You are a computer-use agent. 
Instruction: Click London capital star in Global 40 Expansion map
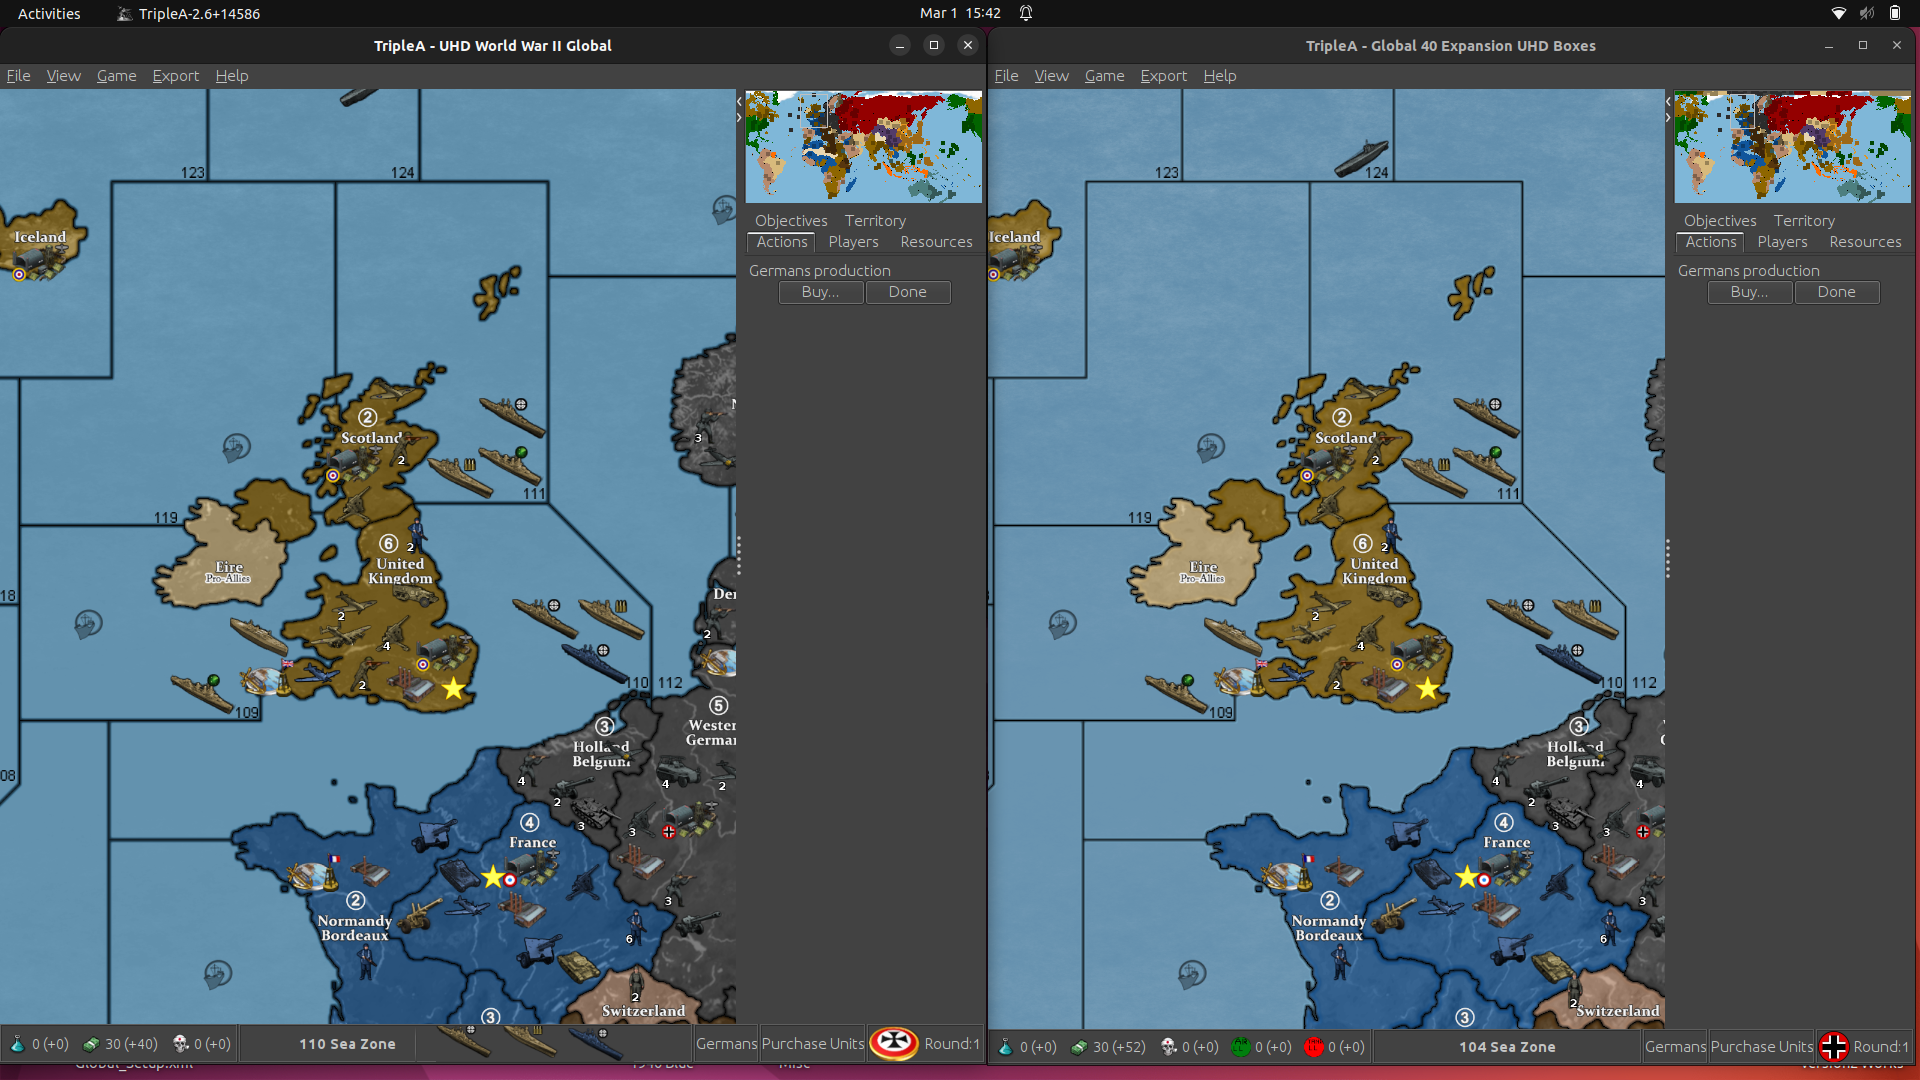pyautogui.click(x=1427, y=688)
